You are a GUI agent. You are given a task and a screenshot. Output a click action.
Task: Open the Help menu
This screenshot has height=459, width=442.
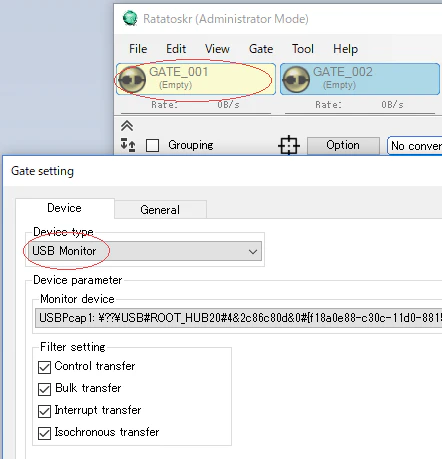point(345,49)
